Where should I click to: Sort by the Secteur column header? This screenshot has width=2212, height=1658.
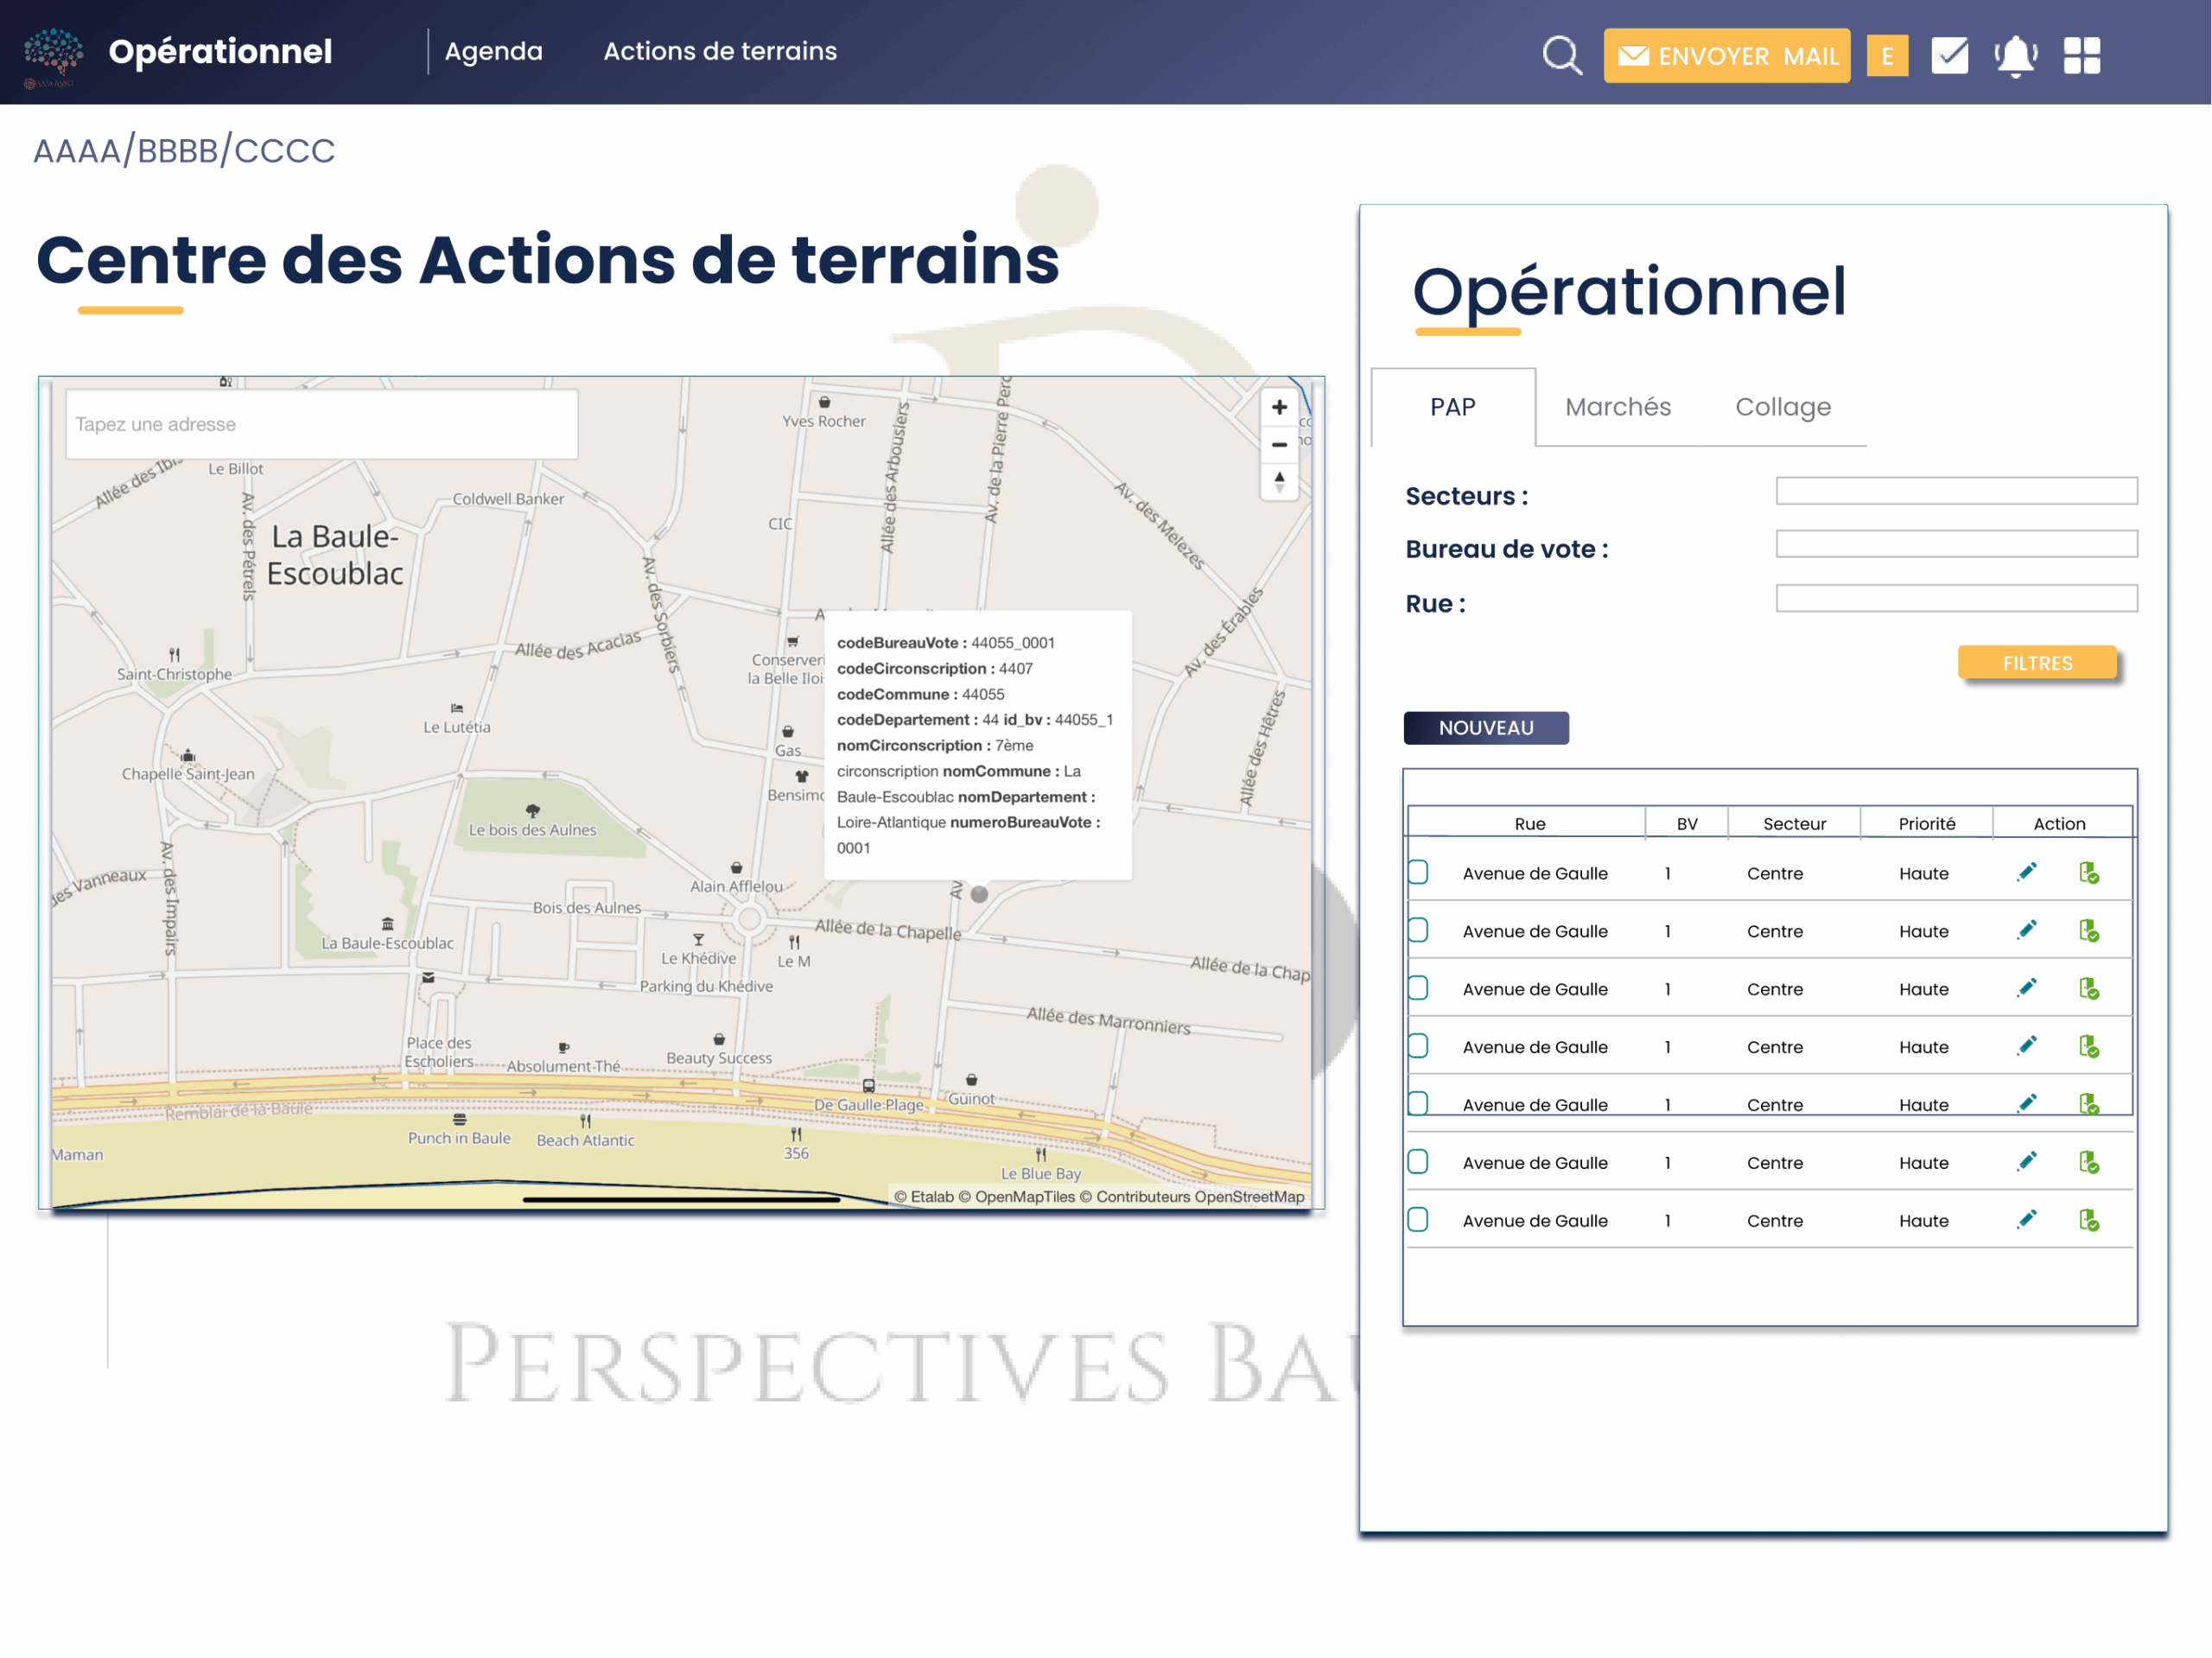coord(1794,824)
